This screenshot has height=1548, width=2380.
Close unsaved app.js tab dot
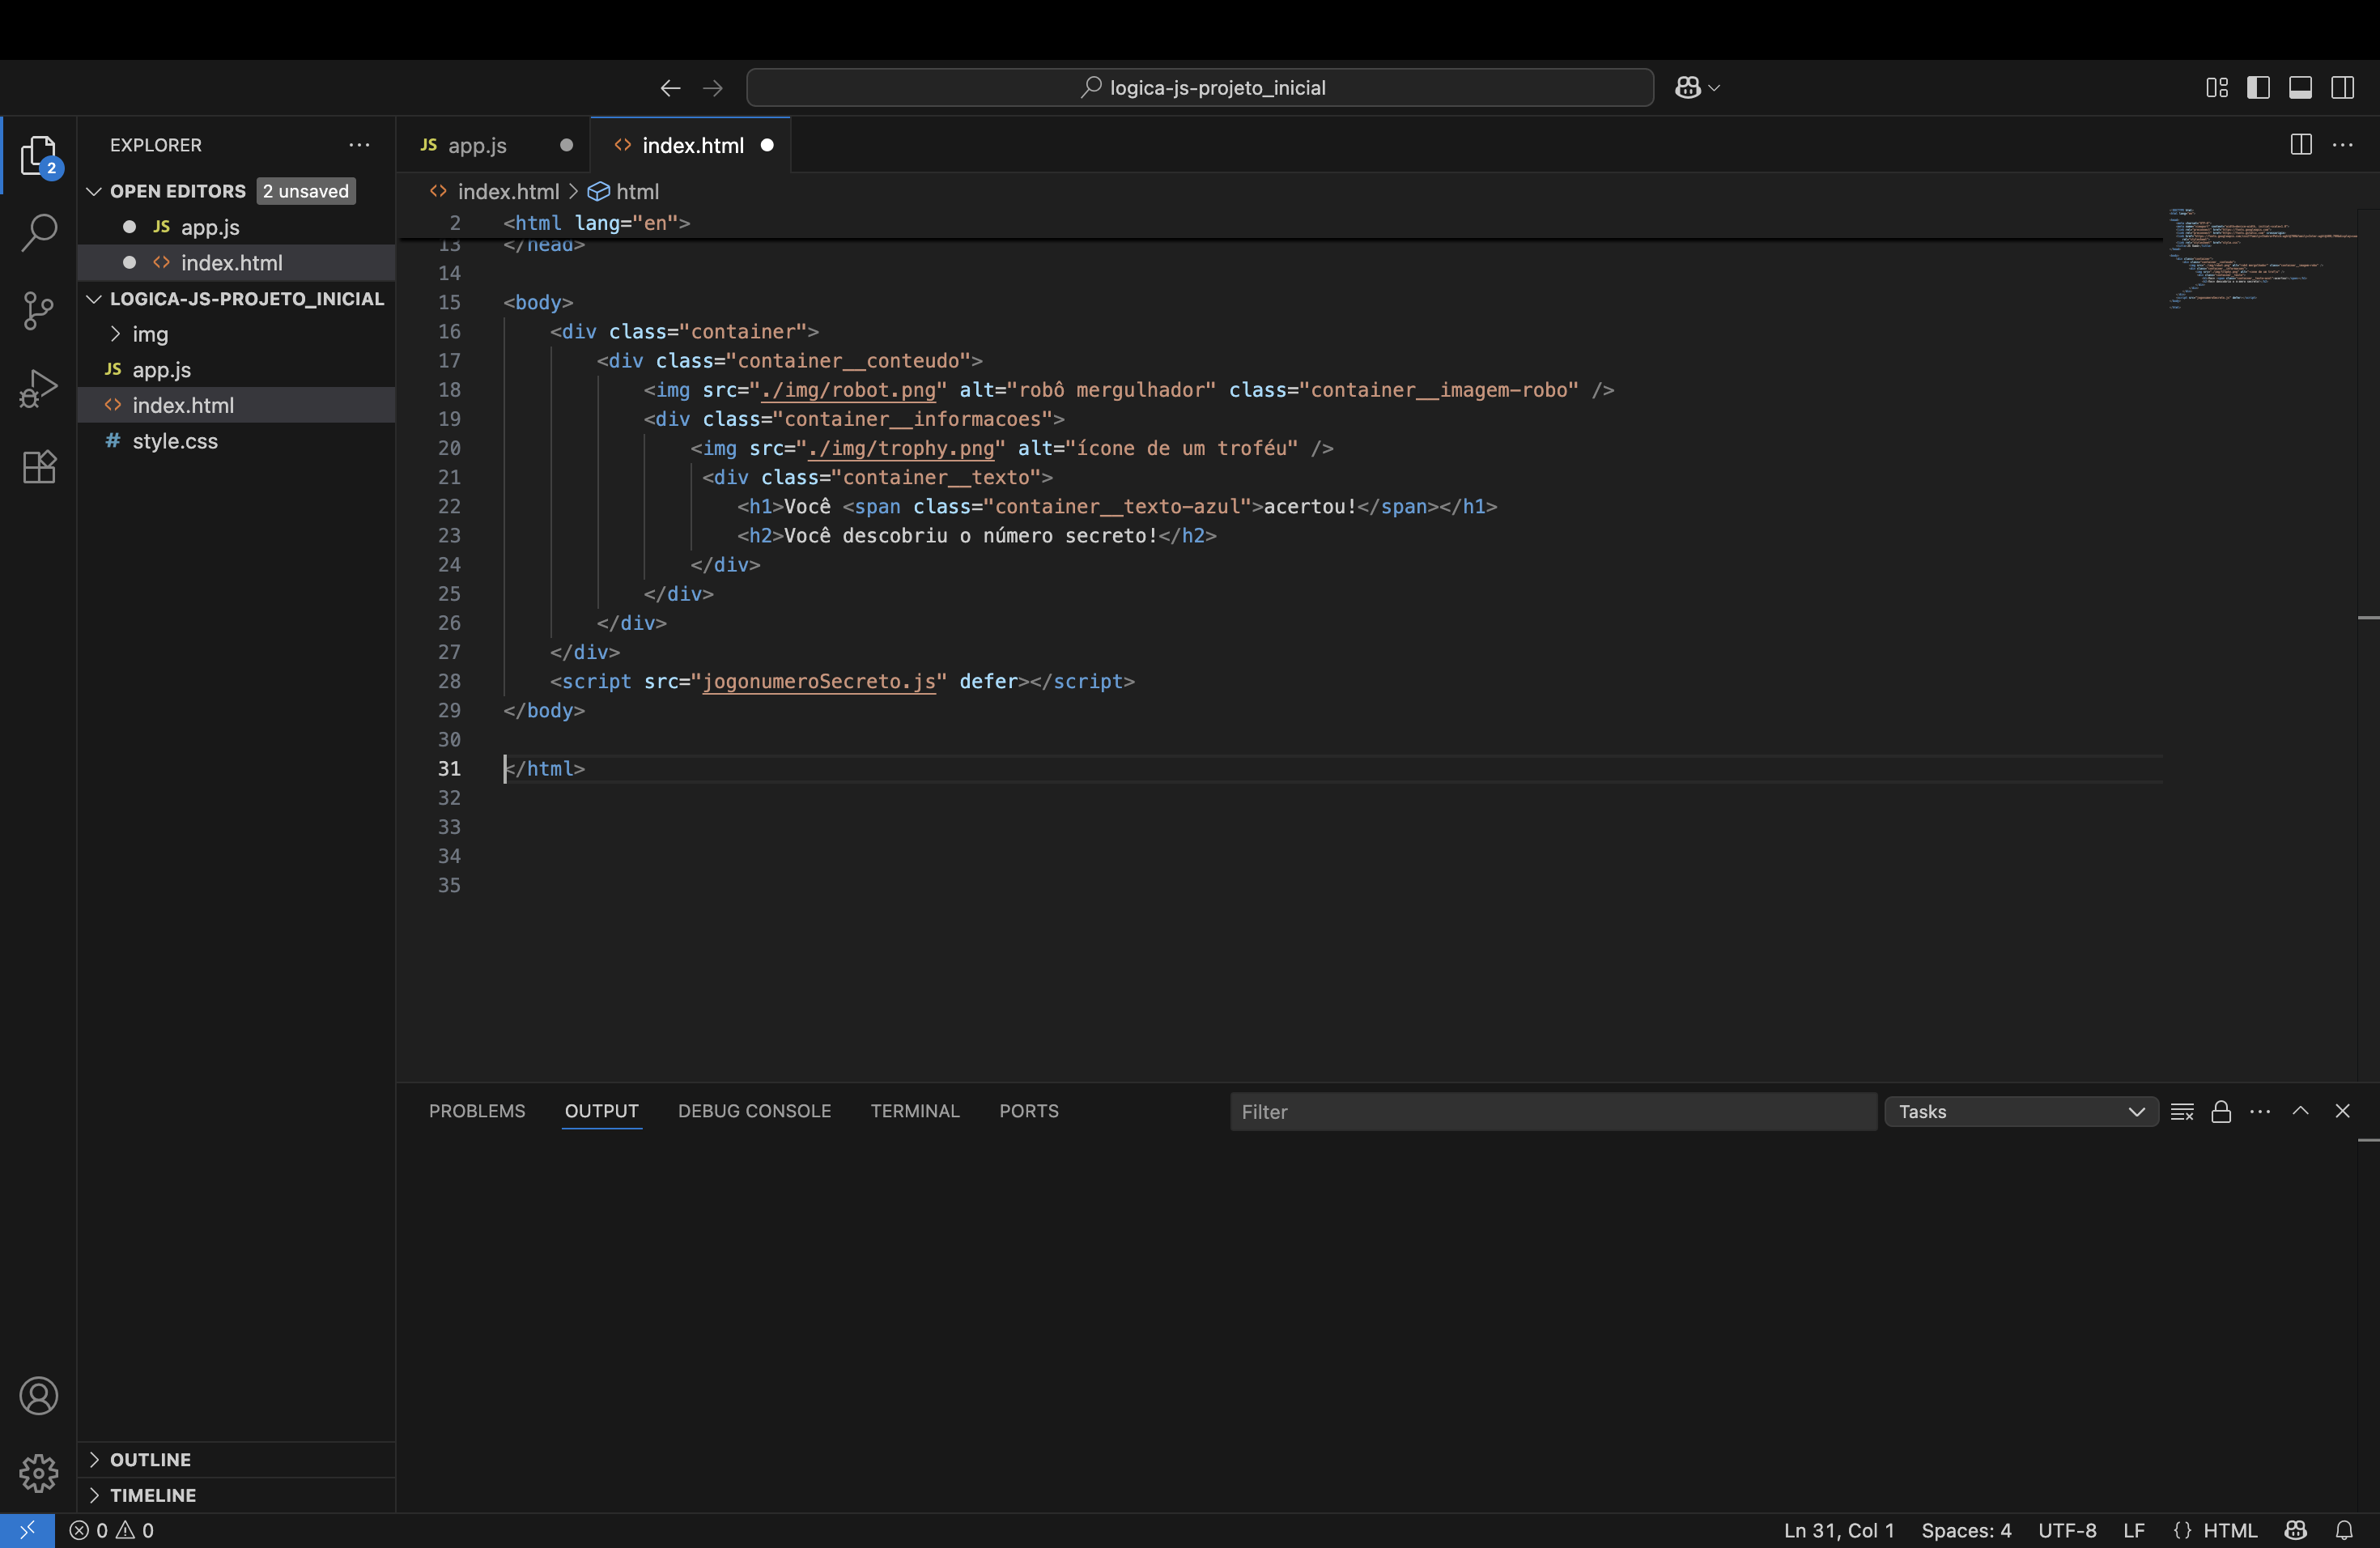point(566,145)
